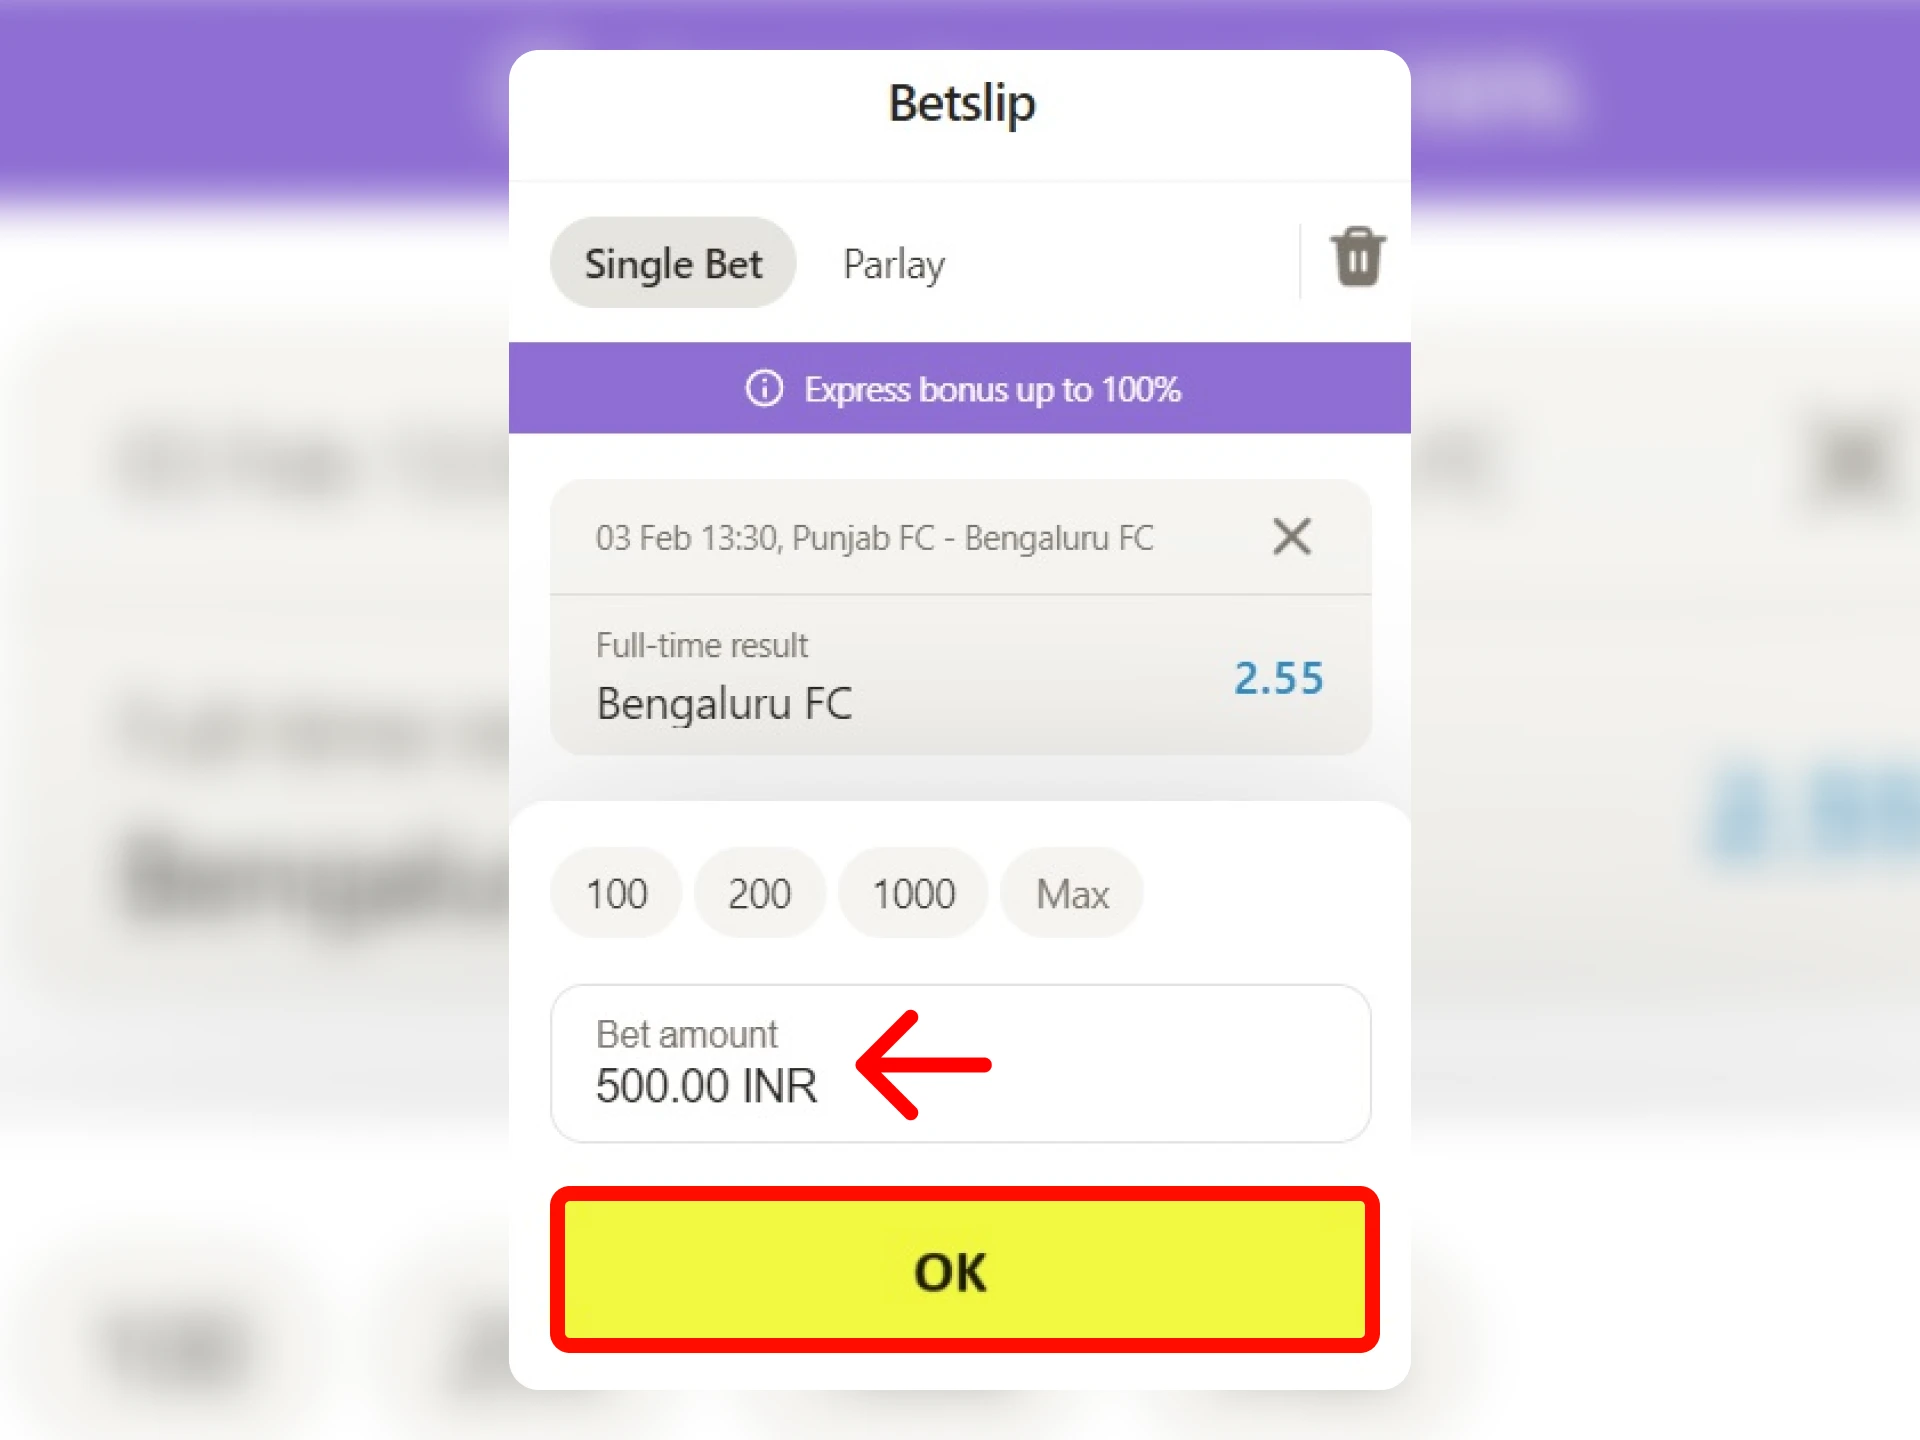This screenshot has height=1440, width=1920.
Task: Remove the Punjab FC - Bengaluru FC bet
Action: click(1292, 537)
